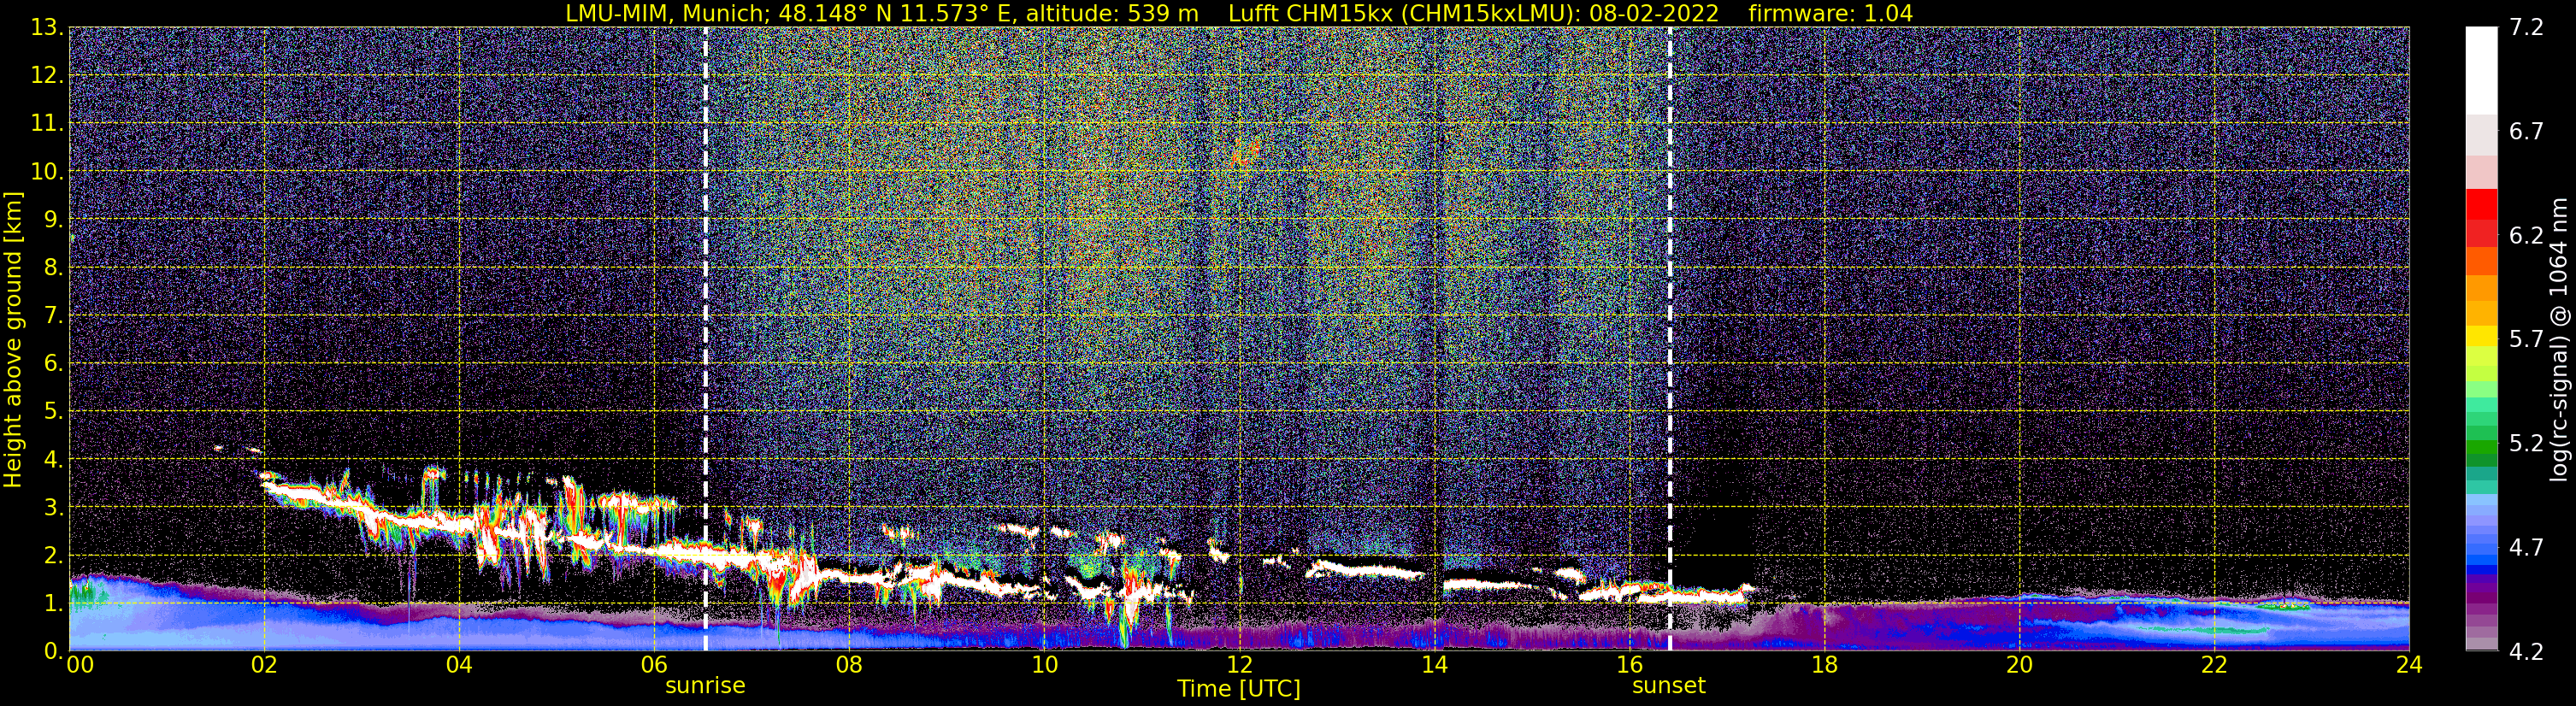Image resolution: width=2576 pixels, height=706 pixels.
Task: Click the height axis tick label '6.'
Action: click(53, 364)
